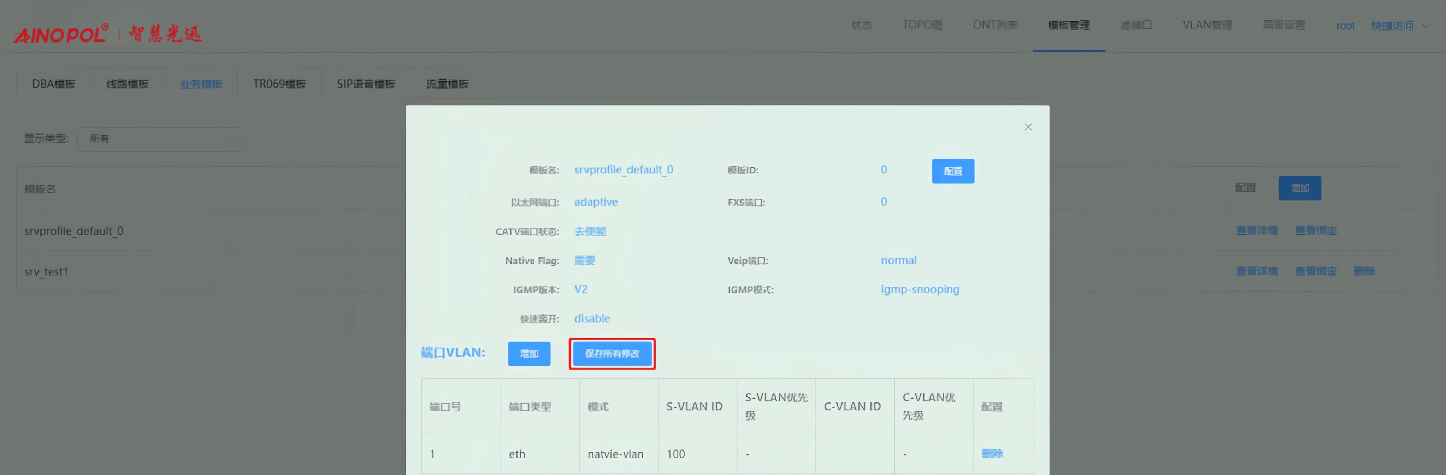Image resolution: width=1446 pixels, height=475 pixels.
Task: Select the TR069模板 tab
Action: pos(279,84)
